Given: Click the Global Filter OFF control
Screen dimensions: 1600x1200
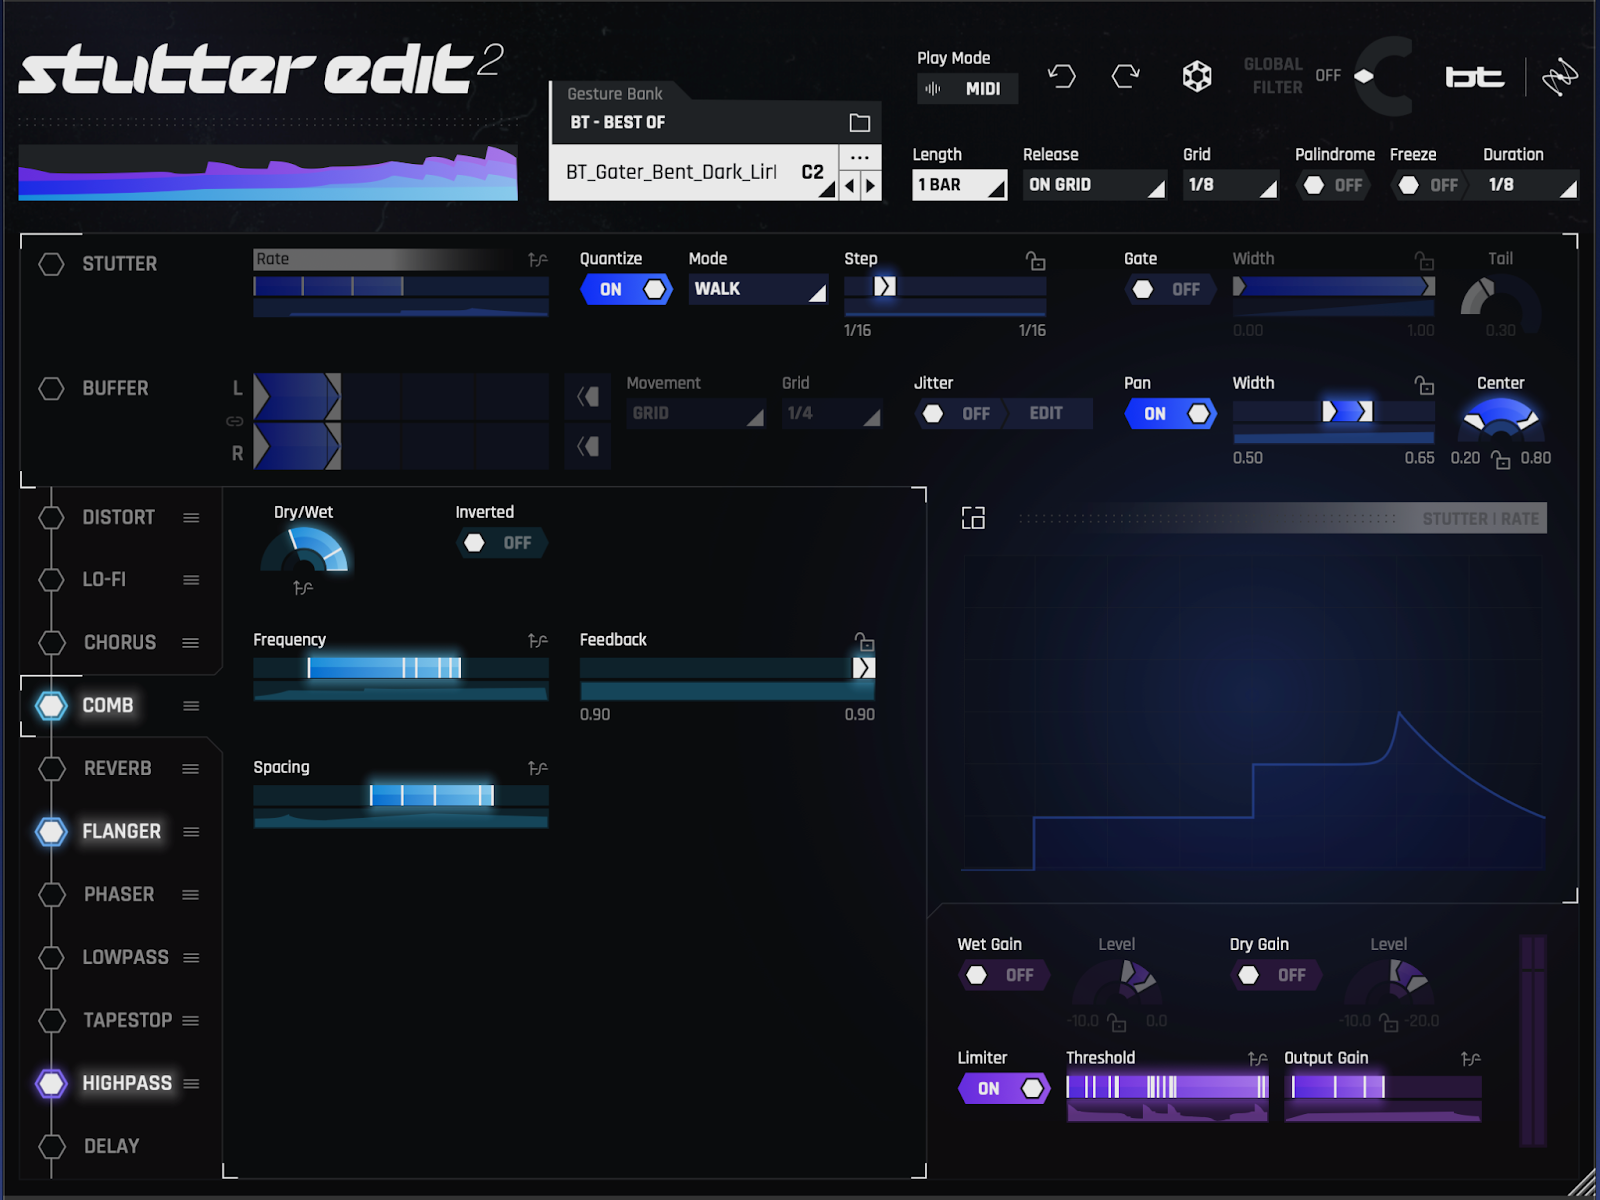Looking at the screenshot, I should click(1328, 76).
